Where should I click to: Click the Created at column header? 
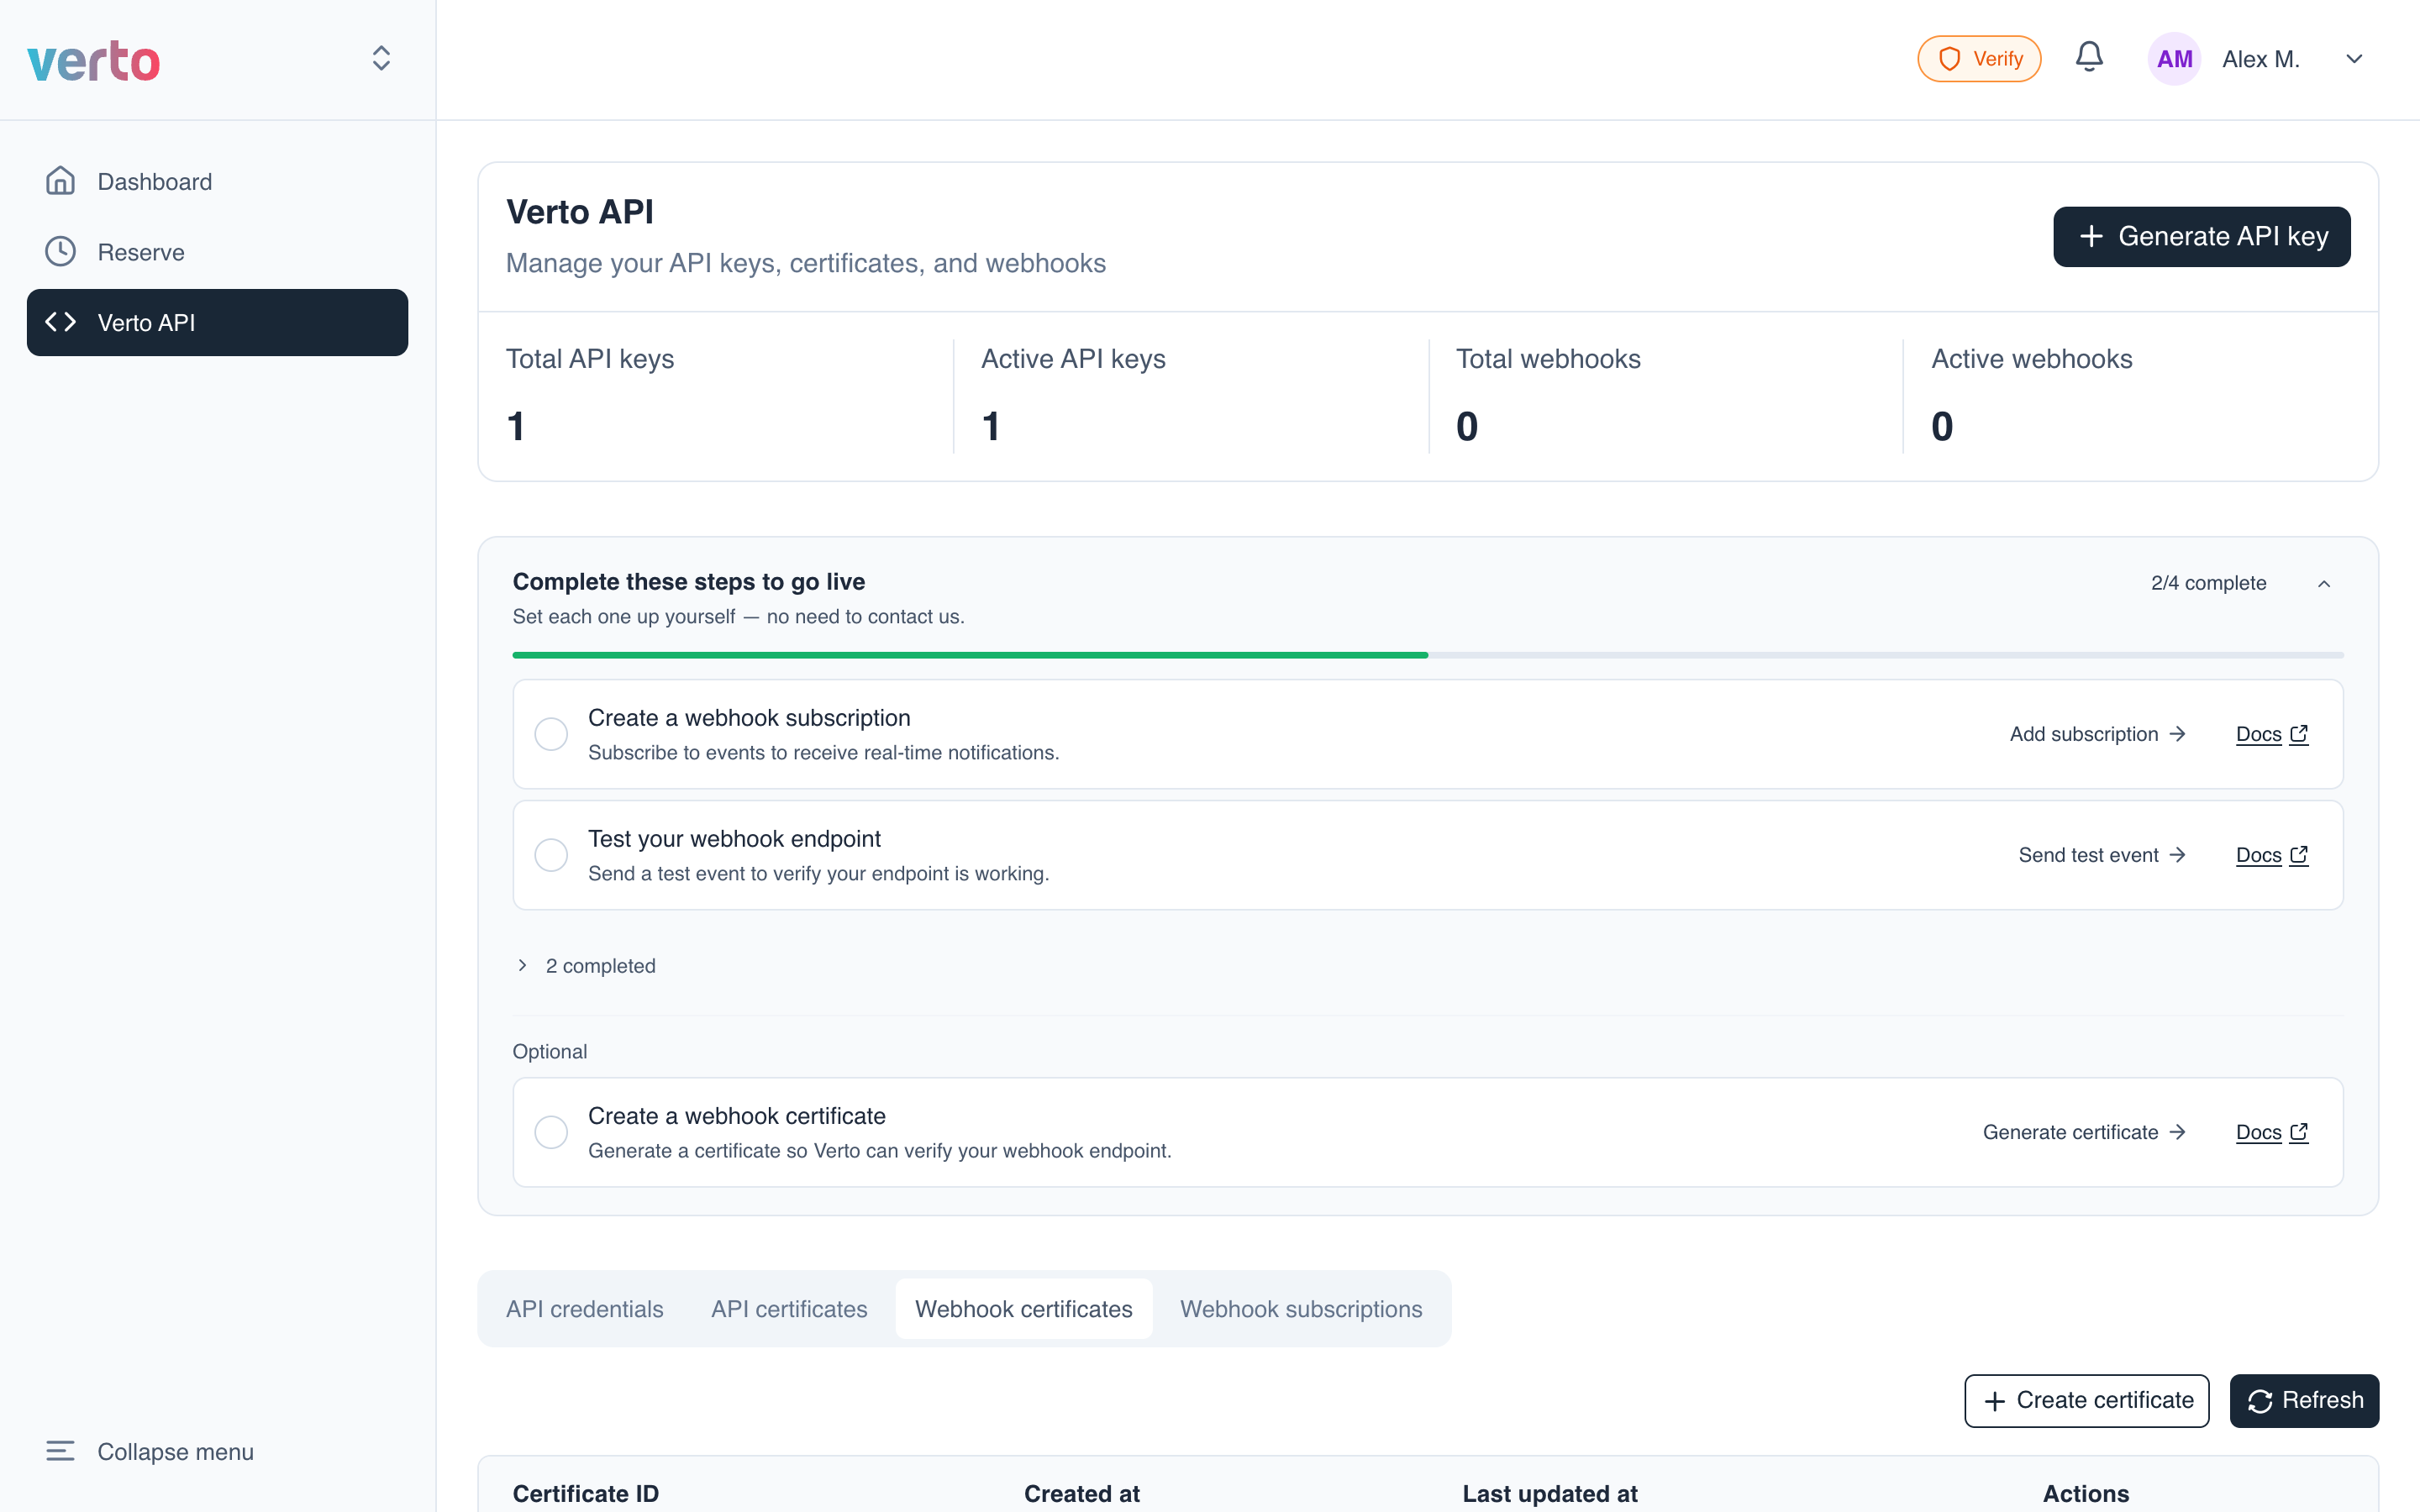tap(1081, 1494)
